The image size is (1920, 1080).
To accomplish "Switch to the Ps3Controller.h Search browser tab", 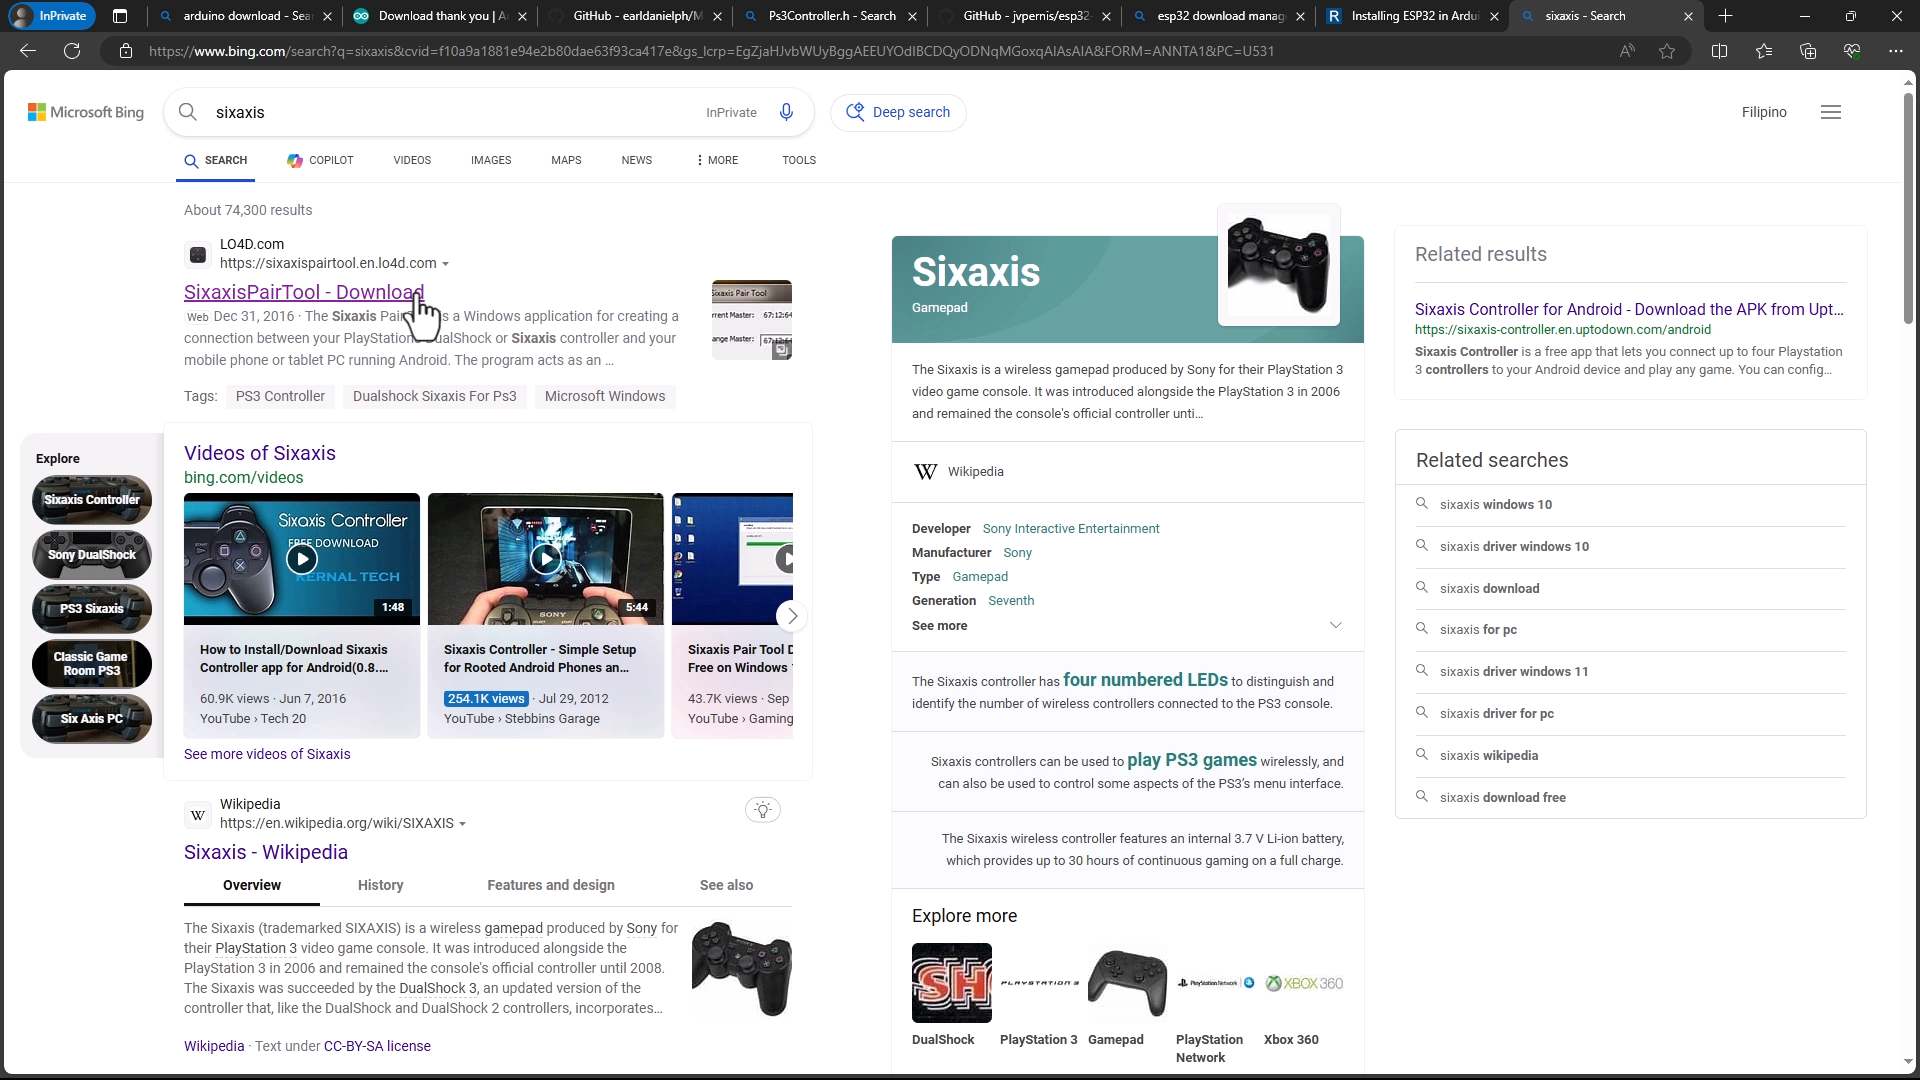I will tap(832, 16).
